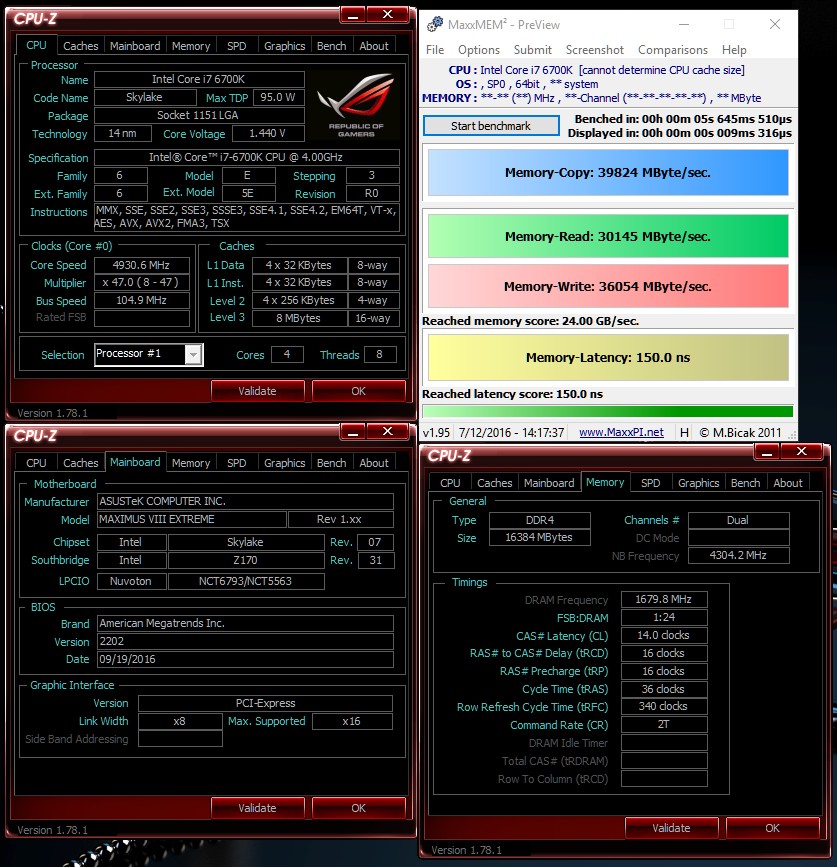Click the Core Voltage 1.440 V value
The image size is (837, 867).
click(268, 133)
